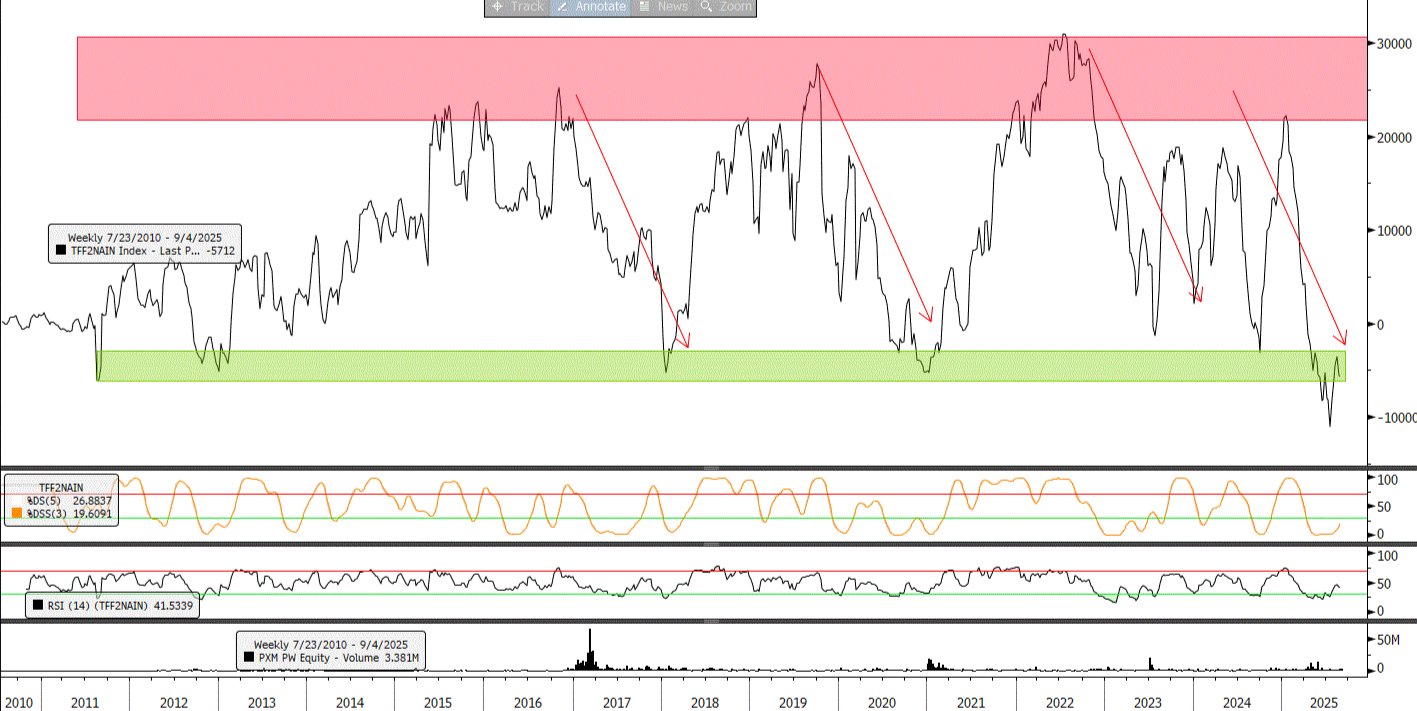Click the RSI (14) black legend square

(38, 605)
